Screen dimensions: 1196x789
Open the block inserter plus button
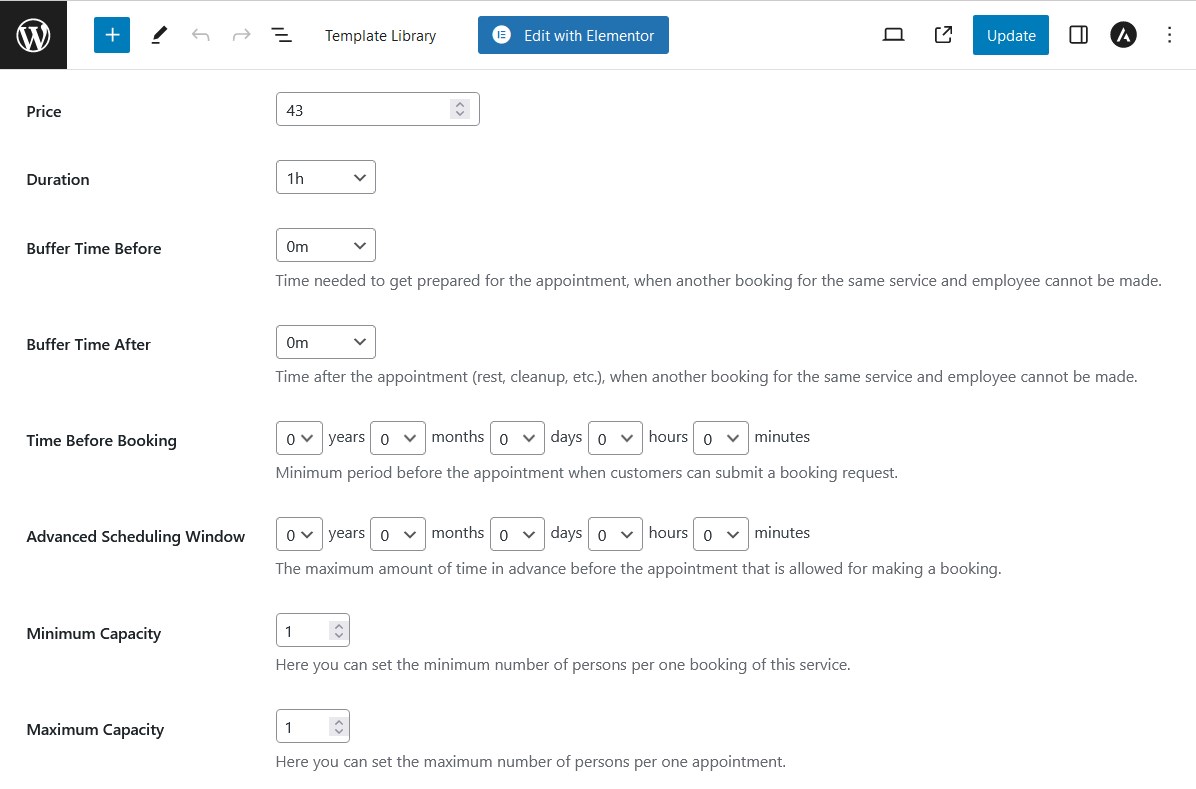[112, 35]
